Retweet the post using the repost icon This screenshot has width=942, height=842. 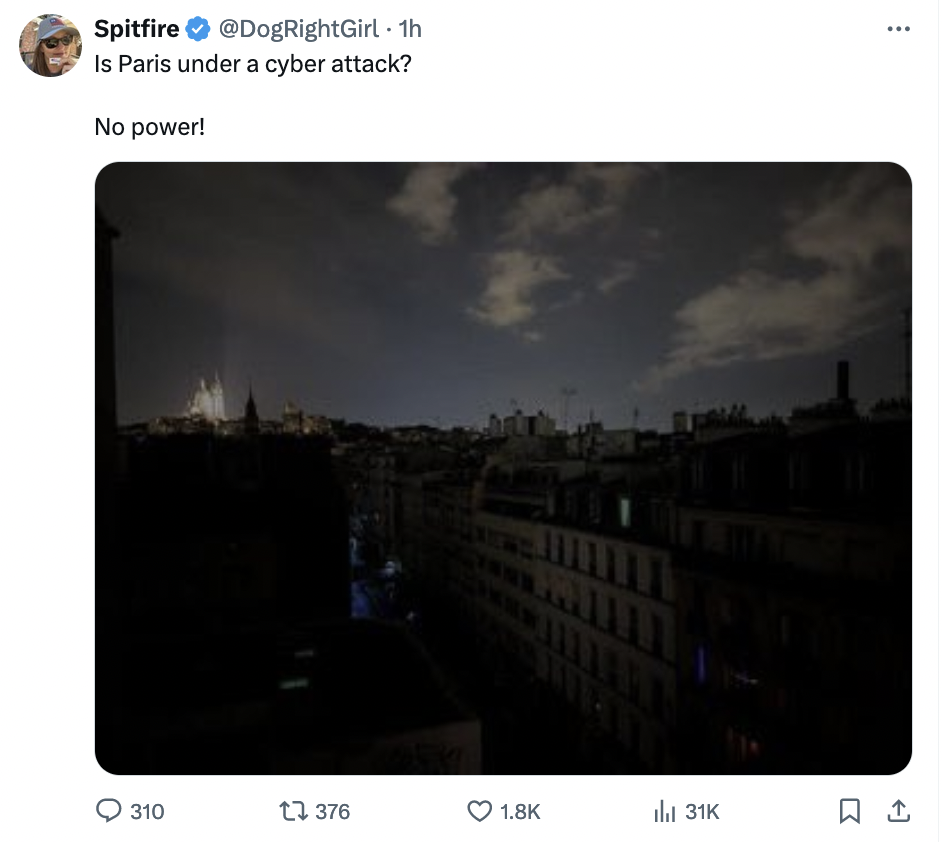click(x=292, y=811)
